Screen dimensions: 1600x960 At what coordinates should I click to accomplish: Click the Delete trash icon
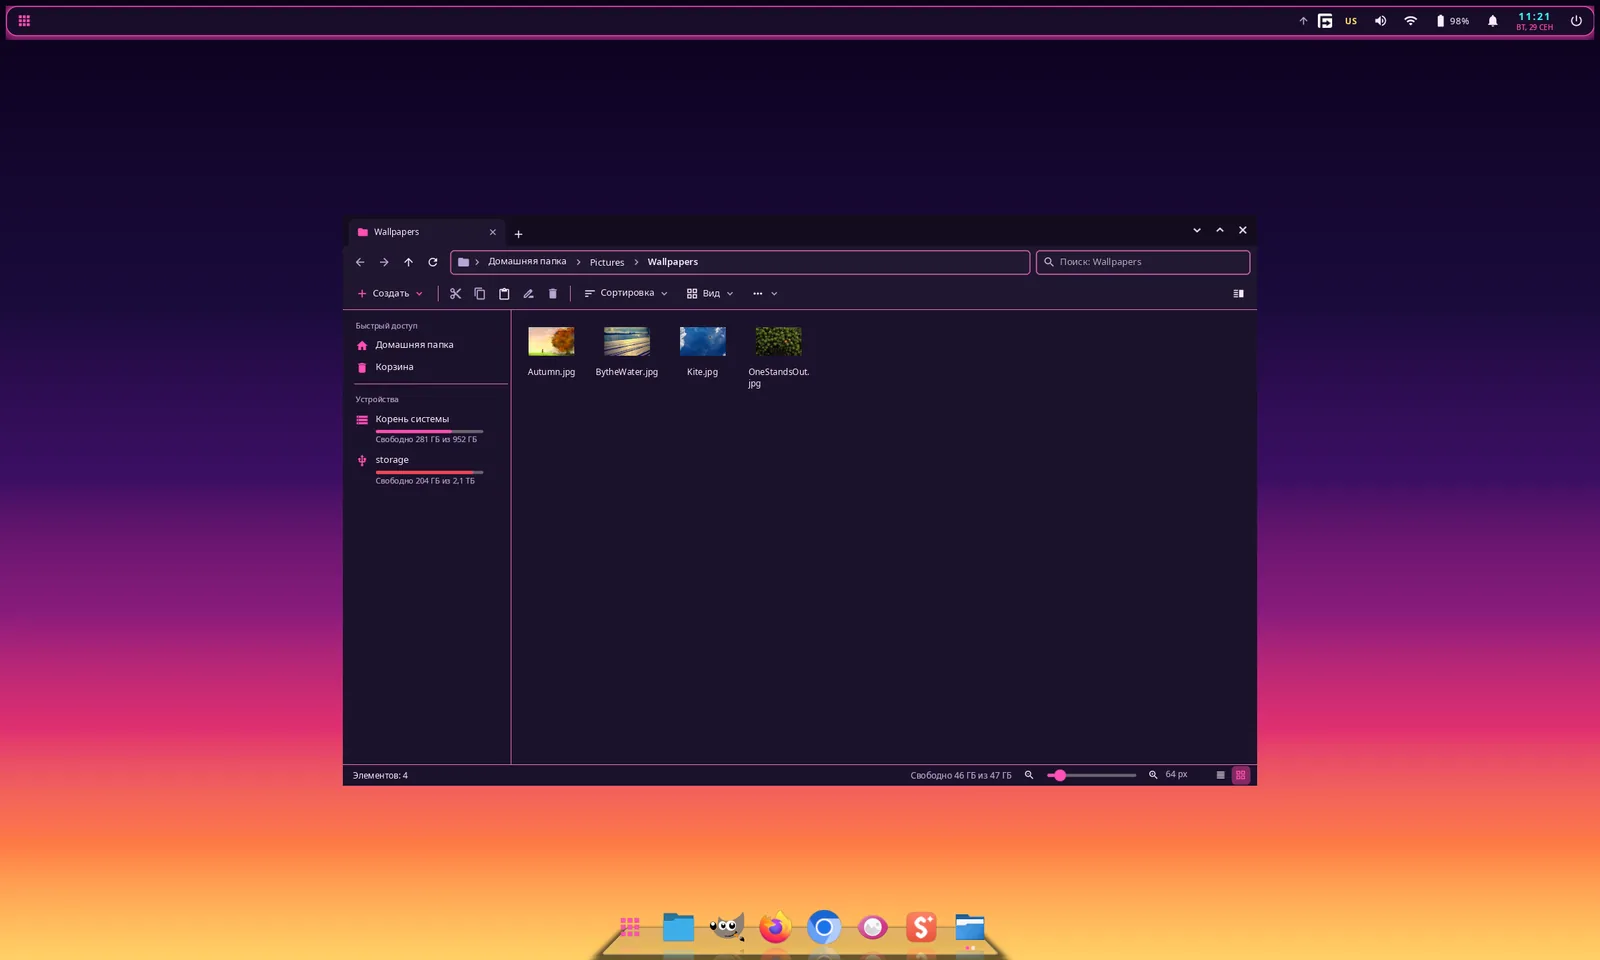(x=552, y=293)
